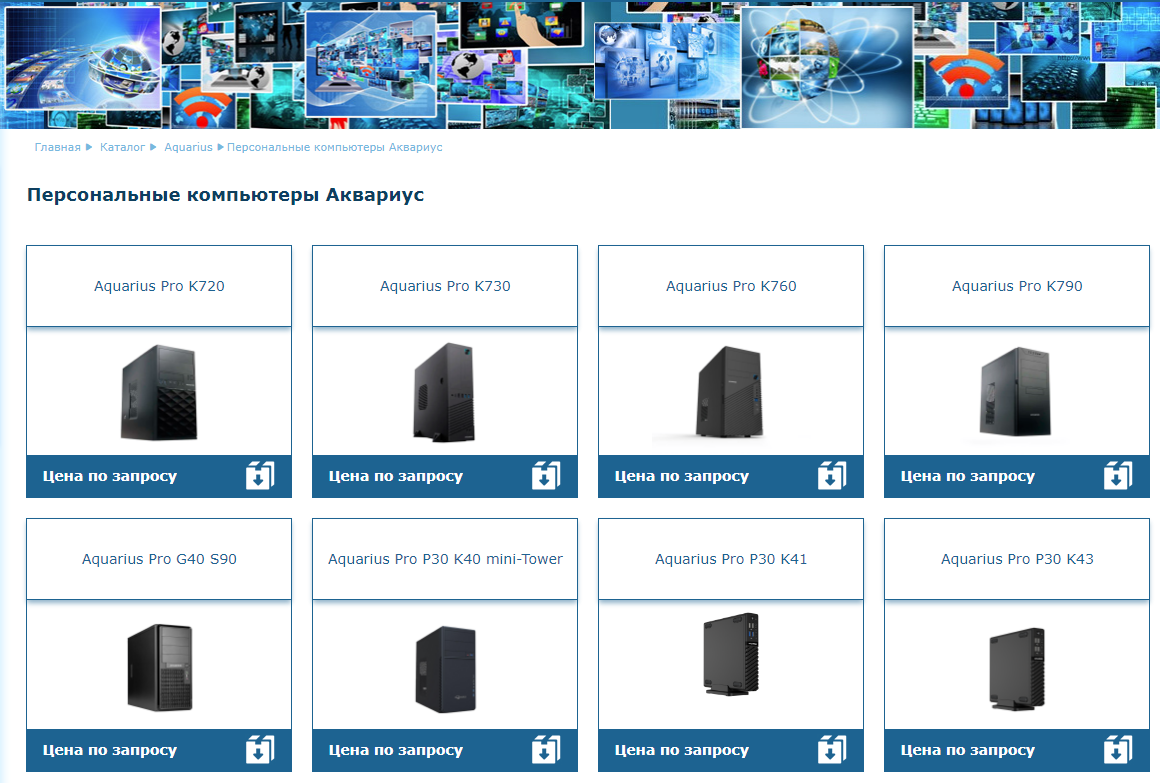This screenshot has height=783, width=1160.
Task: Click the download icon on P30 K40 mini-Tower card
Action: [x=546, y=749]
